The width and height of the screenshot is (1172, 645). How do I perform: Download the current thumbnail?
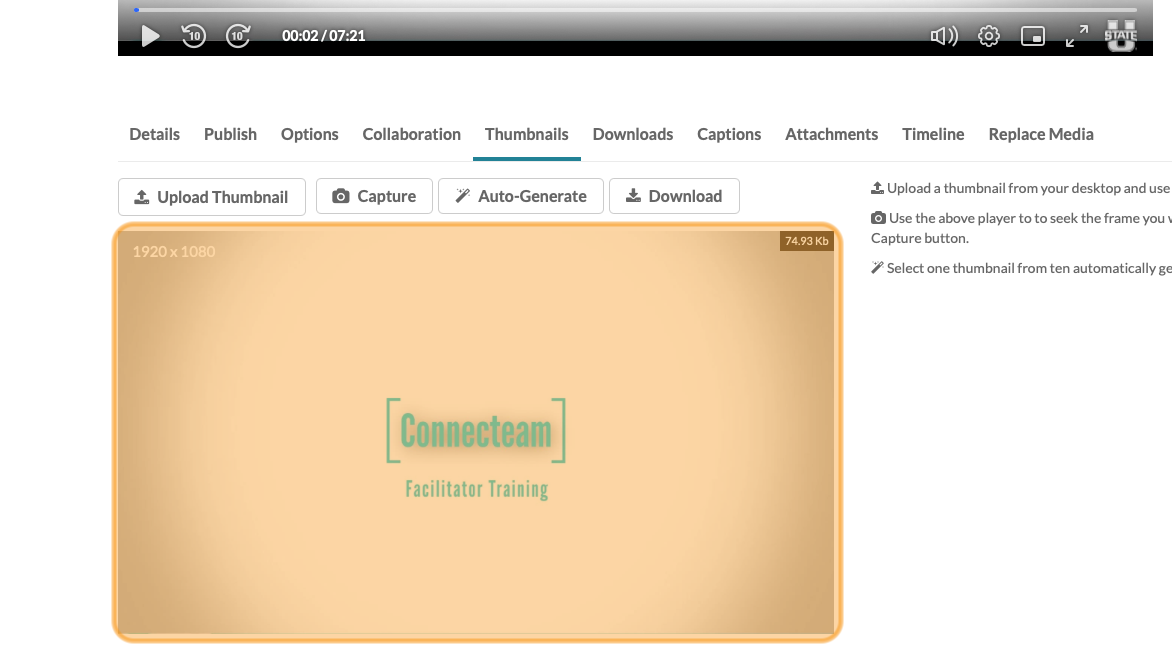674,196
